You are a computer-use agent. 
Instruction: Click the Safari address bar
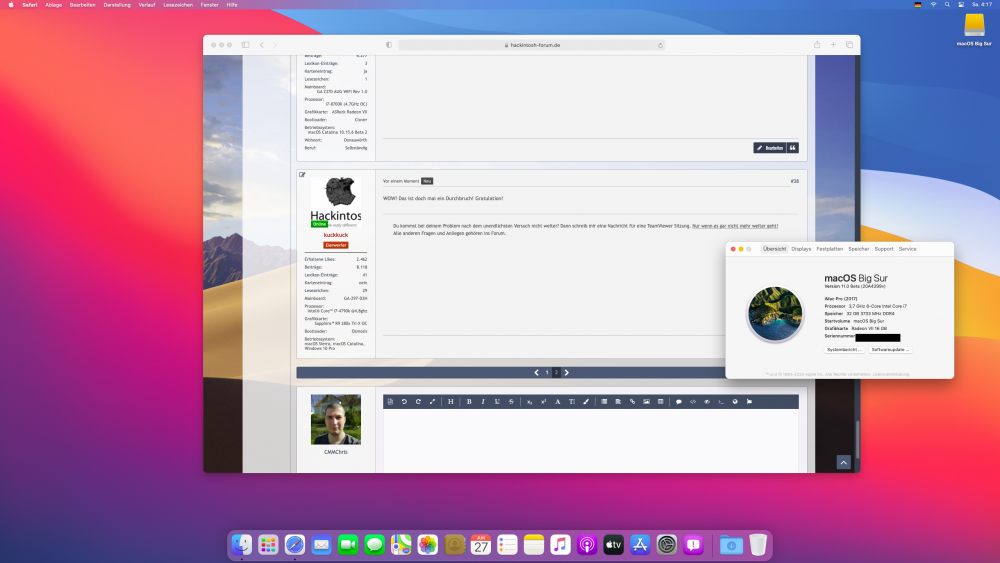(532, 45)
